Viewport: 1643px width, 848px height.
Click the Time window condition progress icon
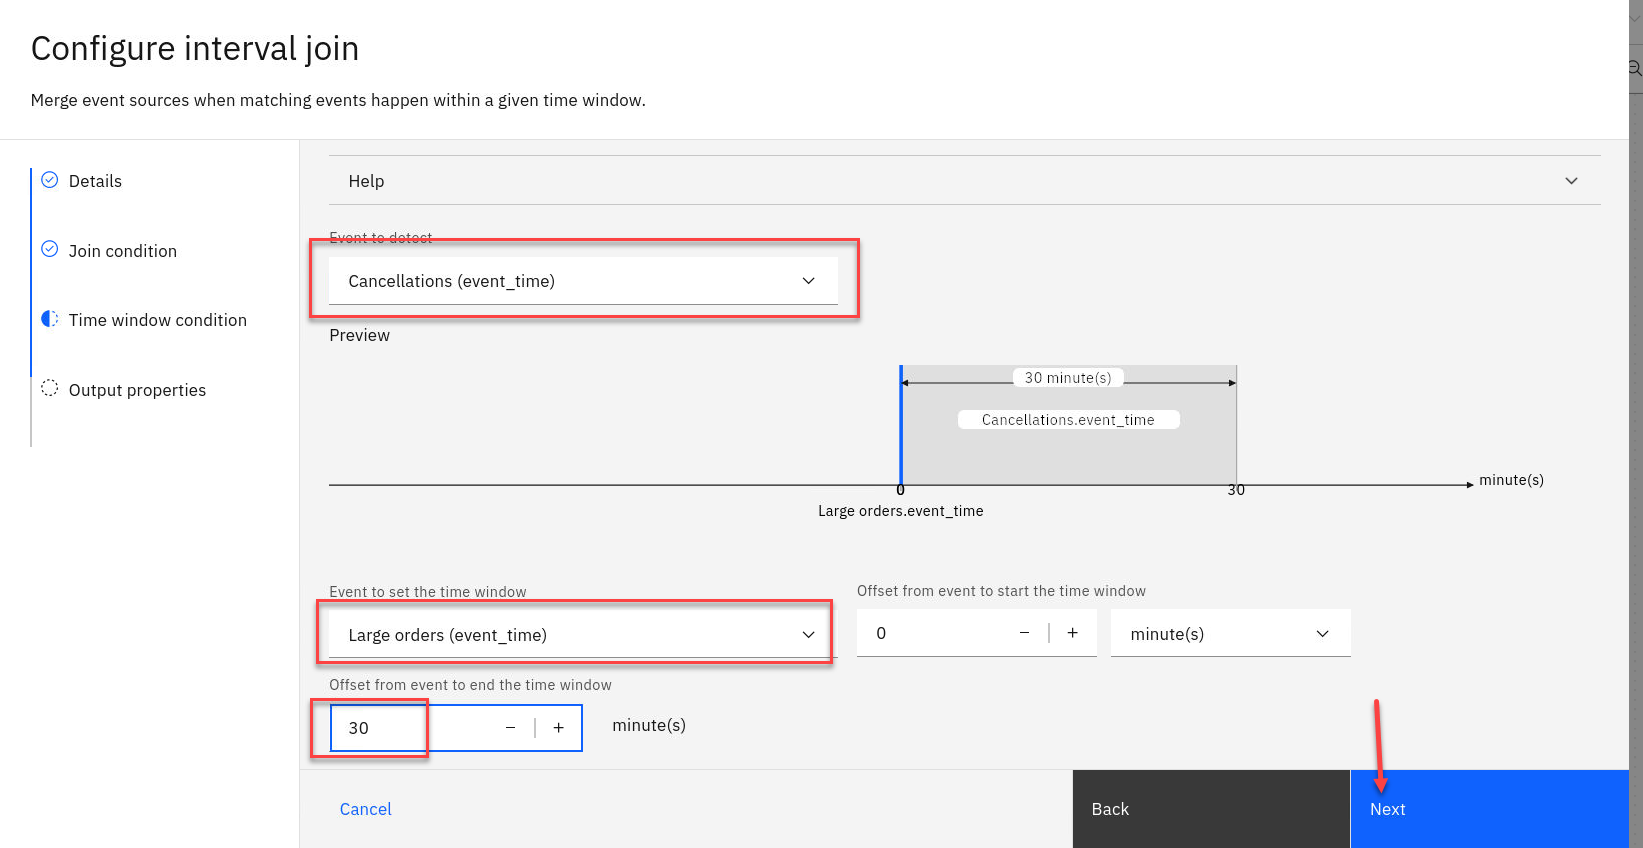click(49, 319)
